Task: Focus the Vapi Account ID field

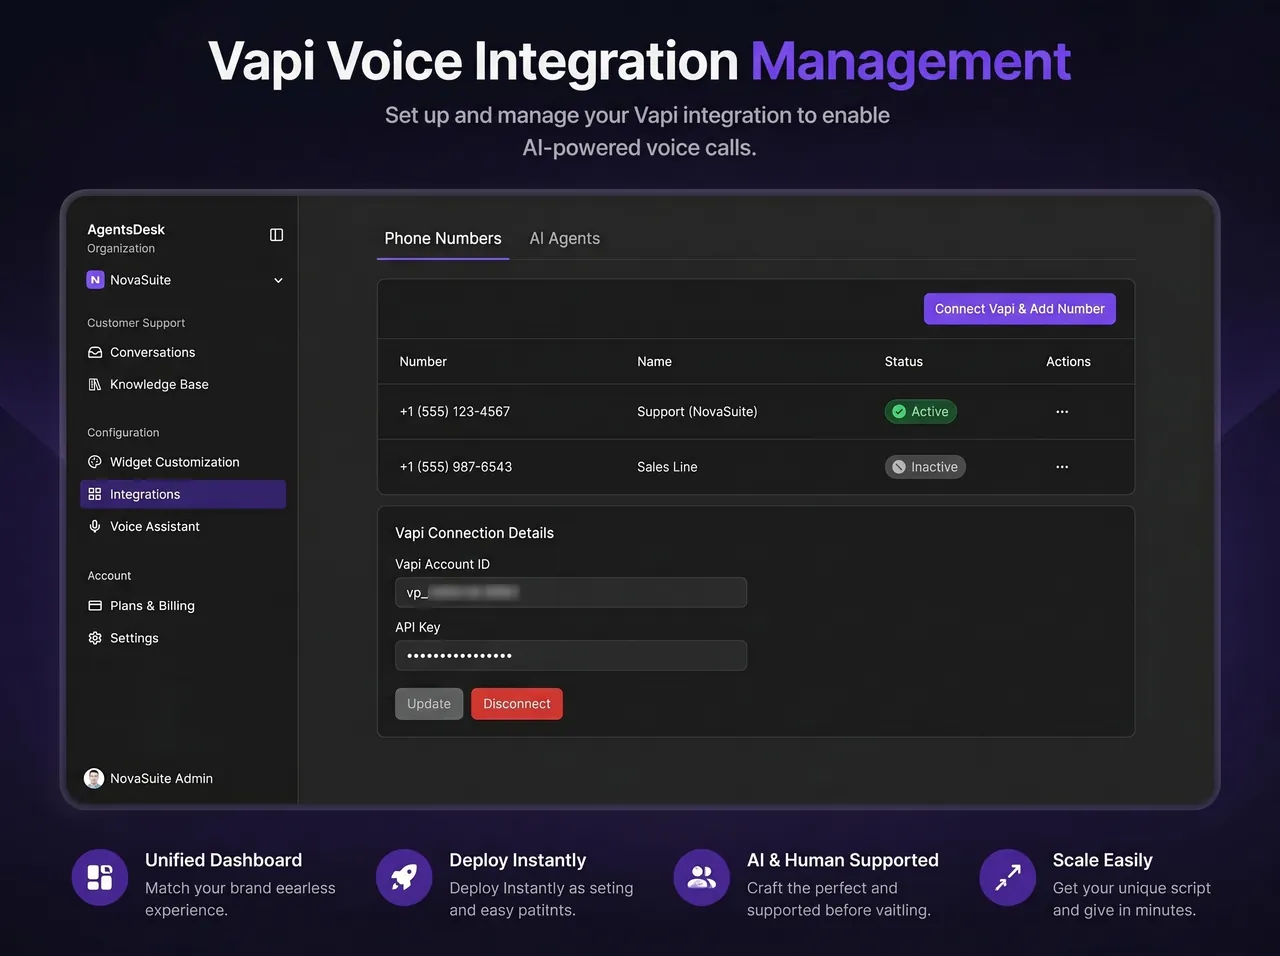Action: (x=571, y=592)
